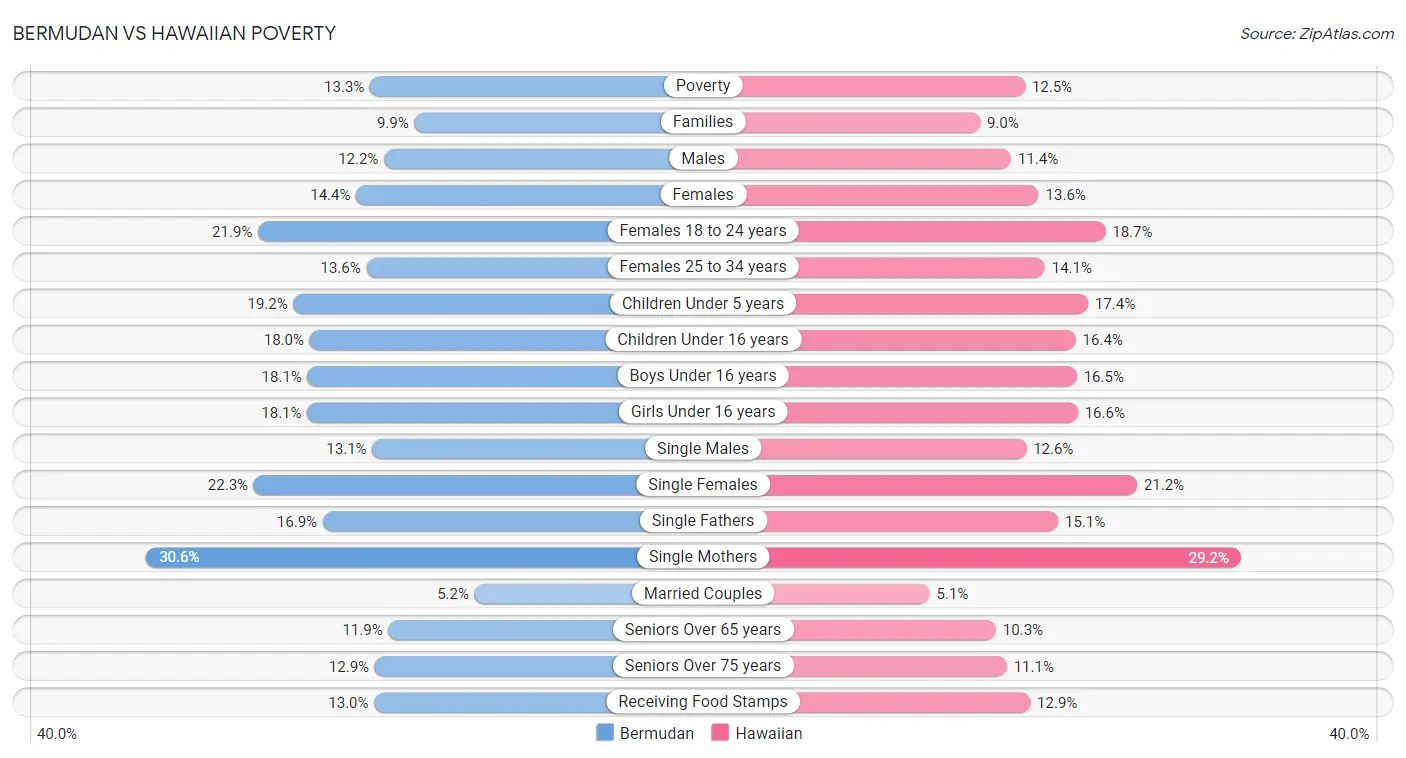
Task: Click the Seniors Over 75 years label
Action: point(703,665)
